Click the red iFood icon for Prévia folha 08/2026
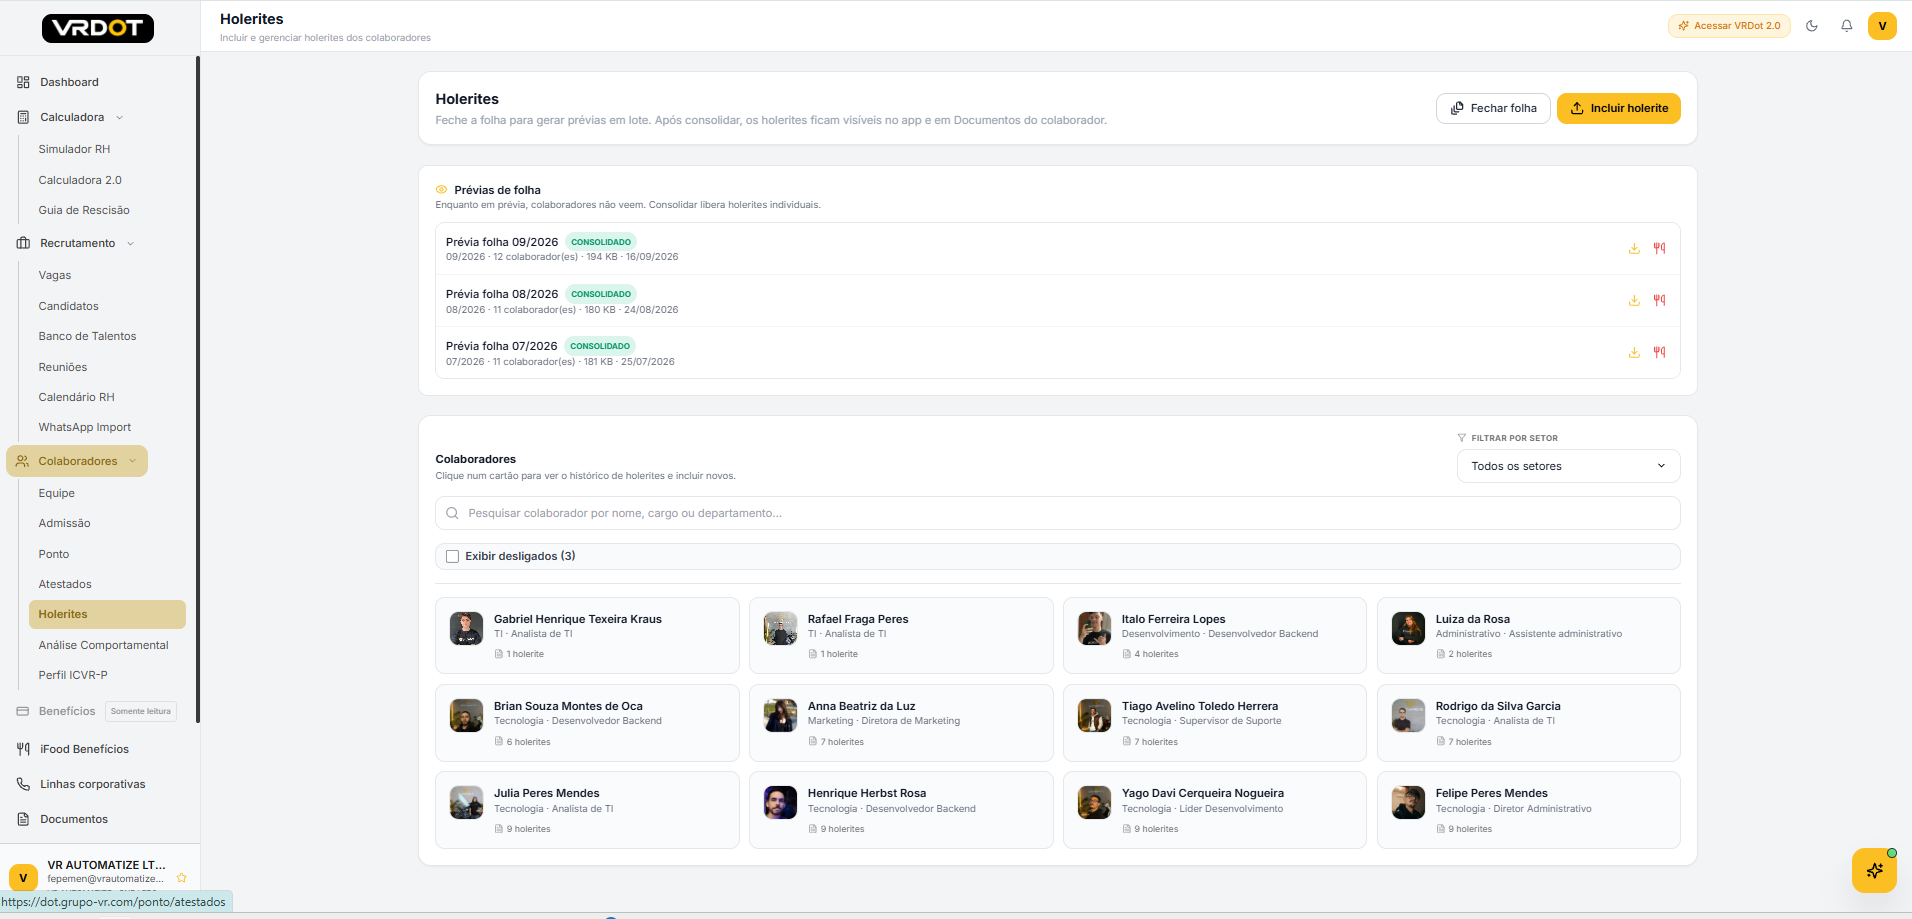The width and height of the screenshot is (1912, 919). coord(1659,300)
